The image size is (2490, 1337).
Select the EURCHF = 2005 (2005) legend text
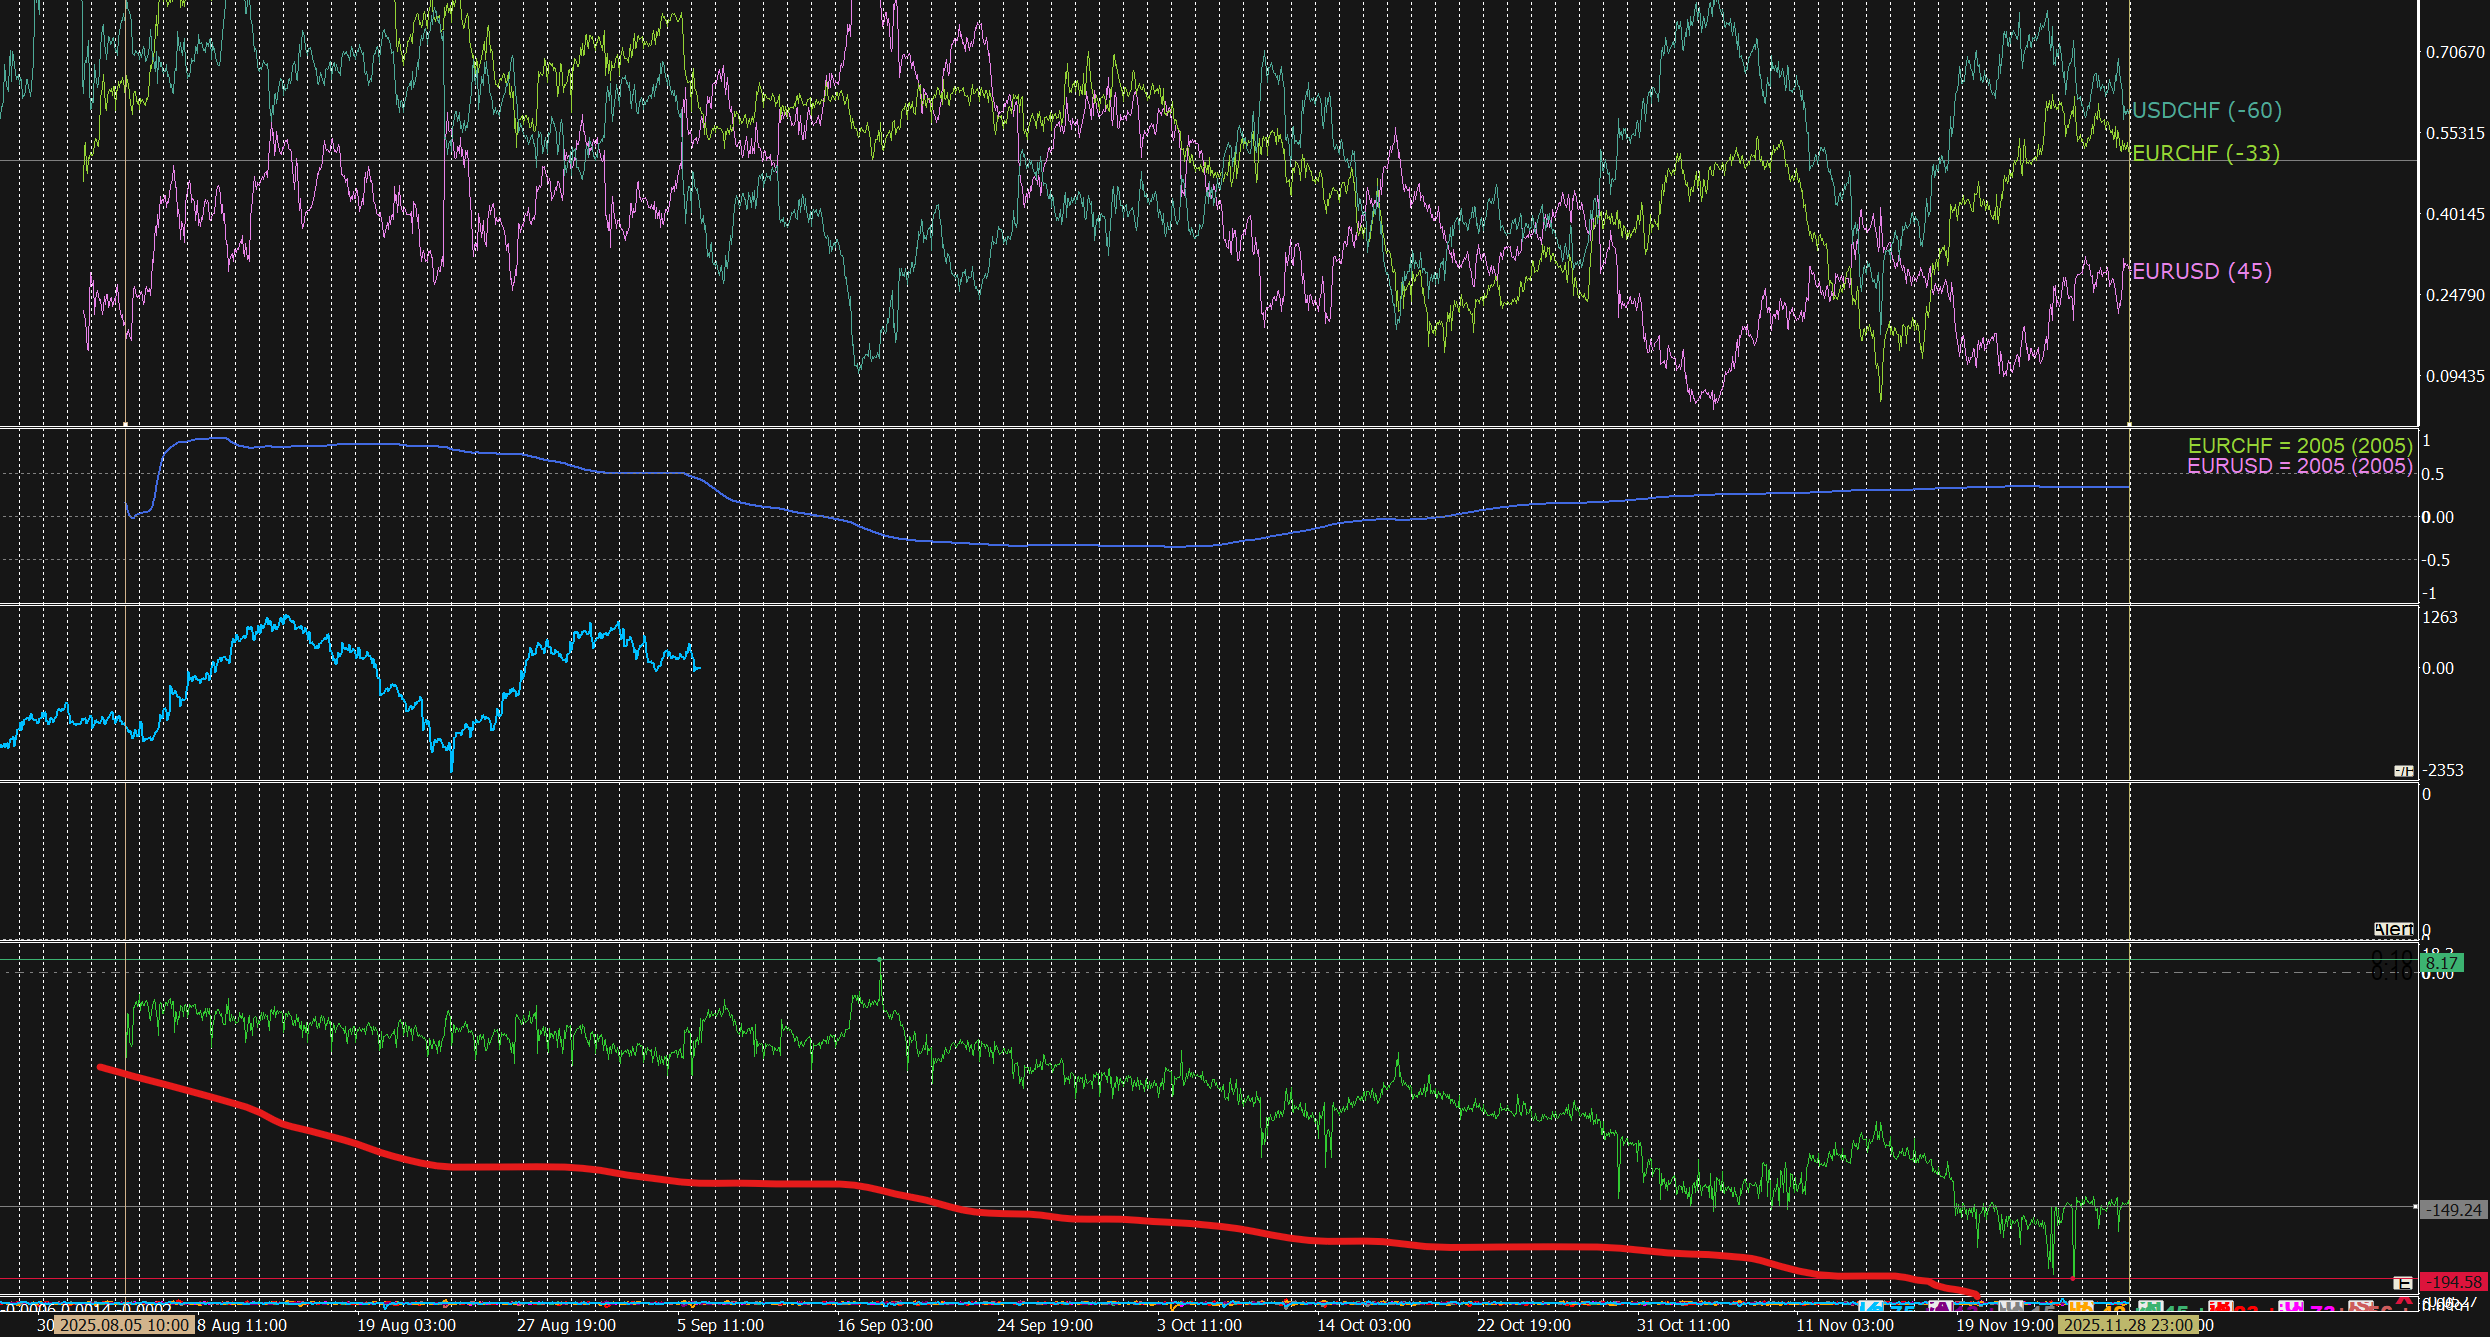click(x=2299, y=446)
